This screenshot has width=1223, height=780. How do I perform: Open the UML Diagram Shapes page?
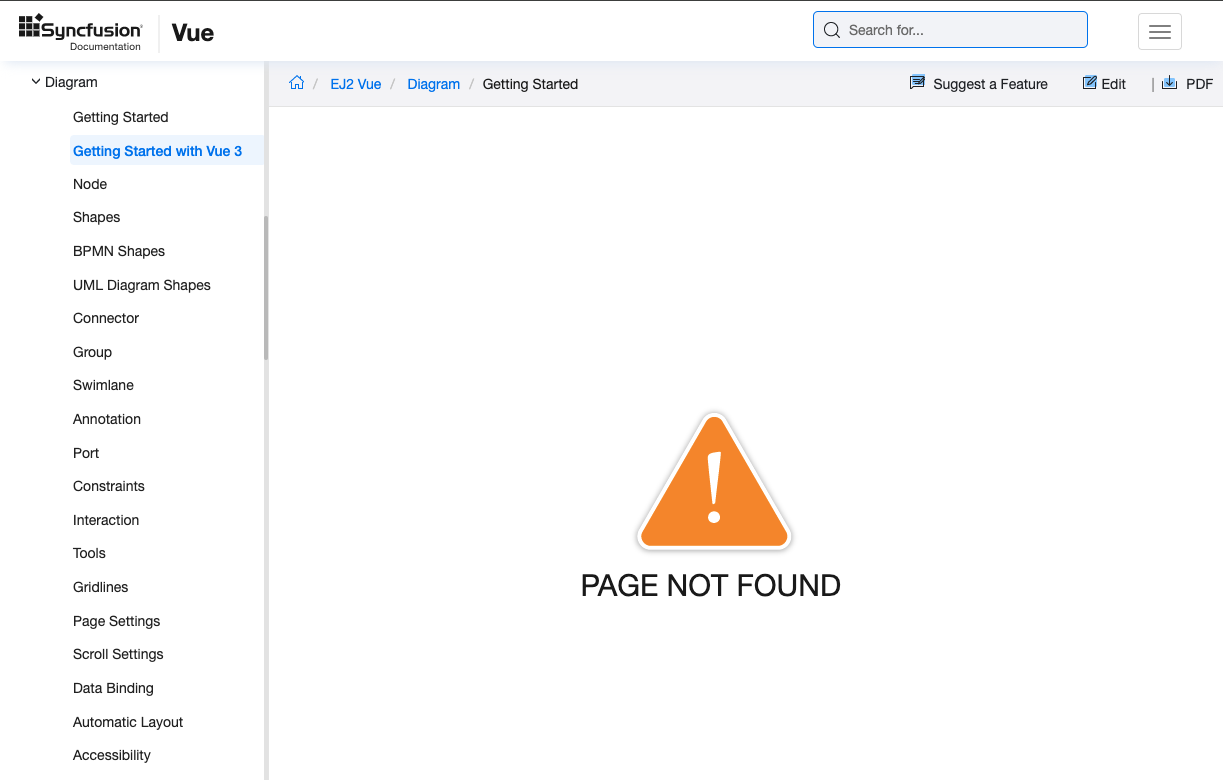pyautogui.click(x=142, y=285)
